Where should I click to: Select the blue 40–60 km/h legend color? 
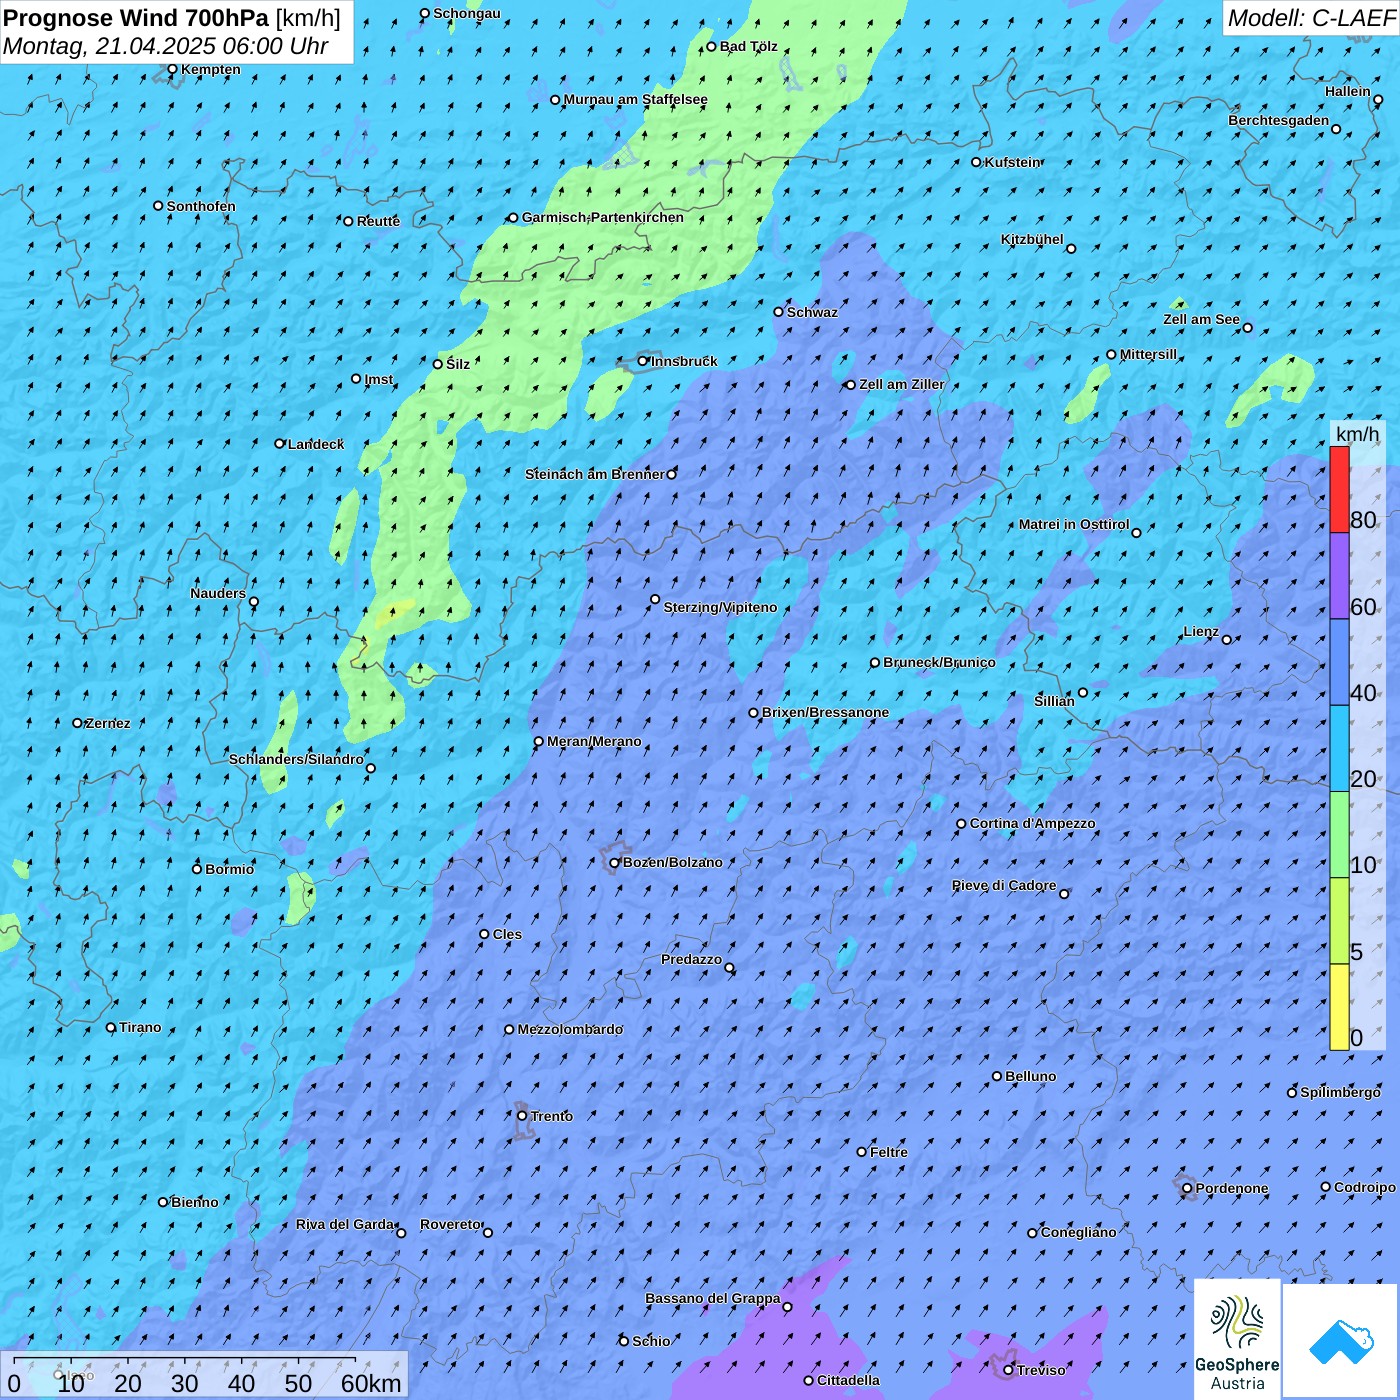click(x=1339, y=662)
